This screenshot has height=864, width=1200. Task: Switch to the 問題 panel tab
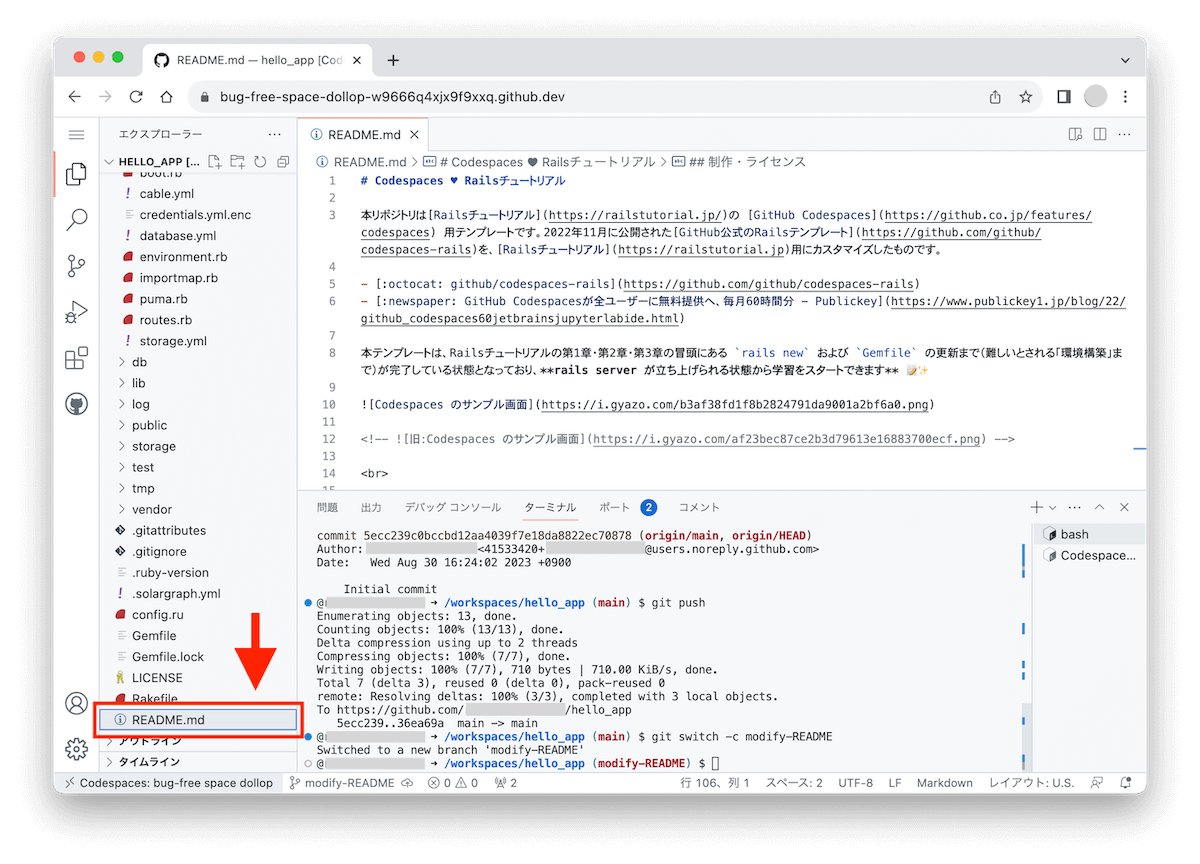point(328,507)
